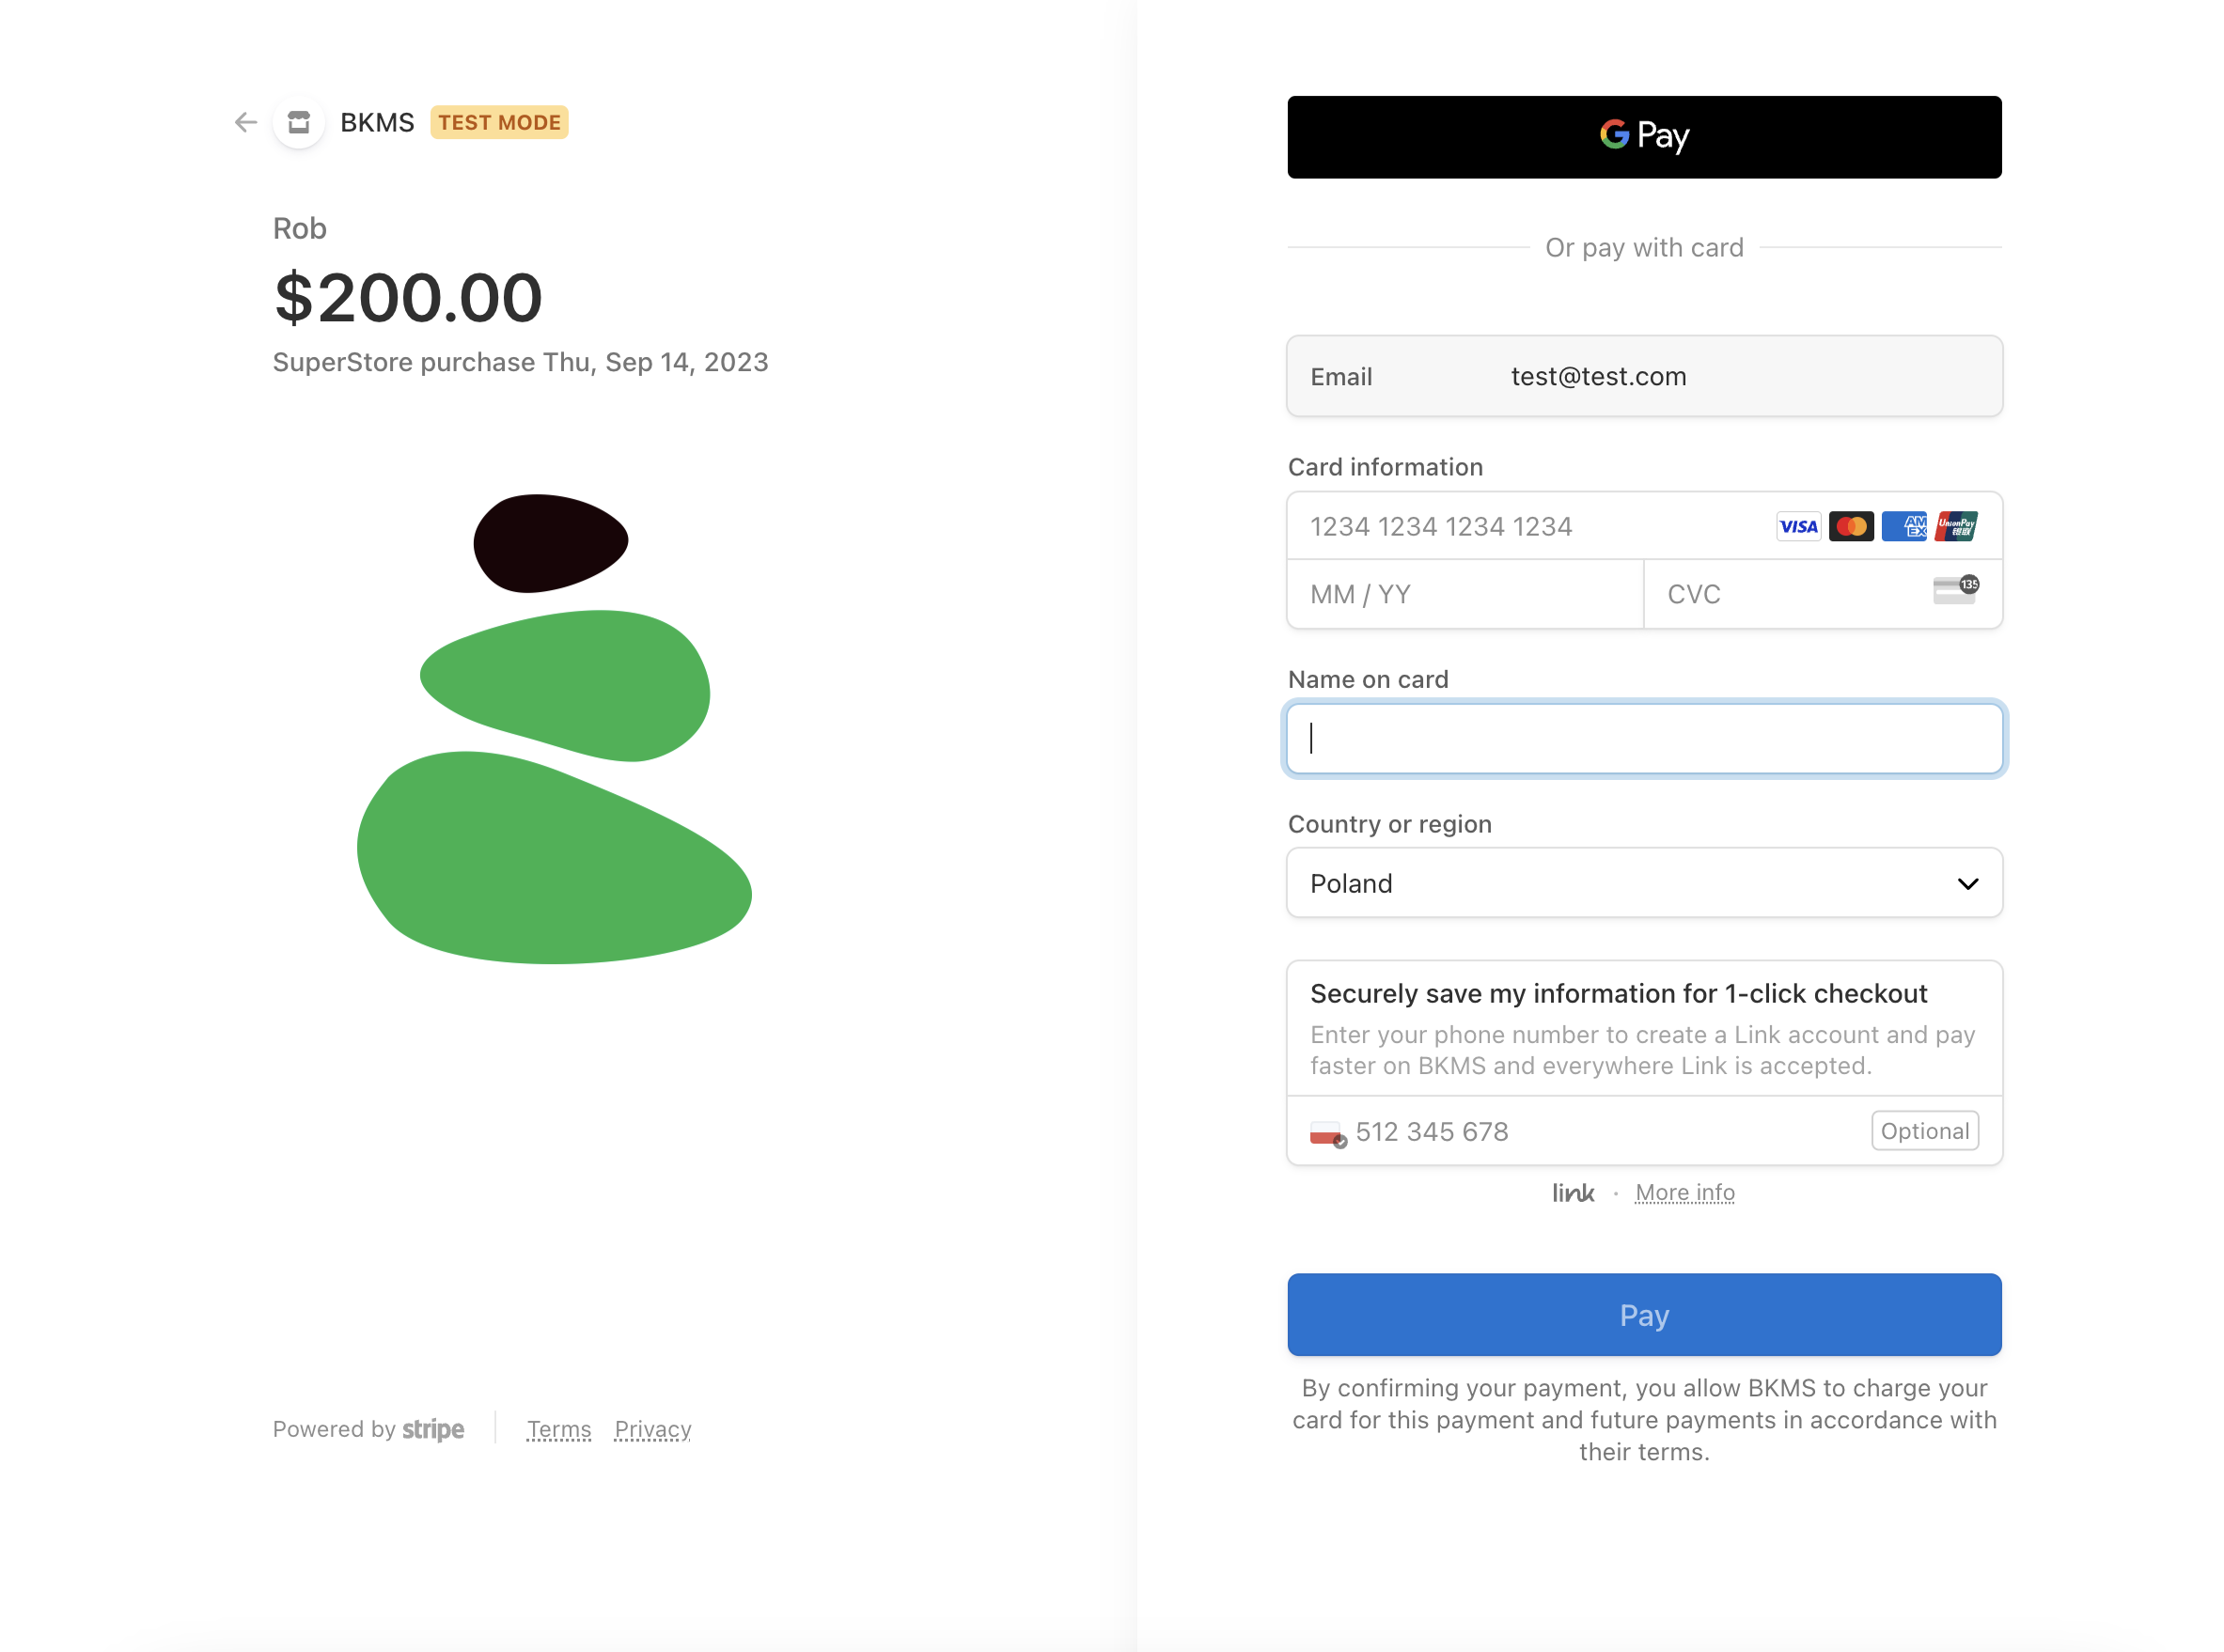Image resolution: width=2224 pixels, height=1652 pixels.
Task: Click the Poland flag phone country selector
Action: [x=1327, y=1133]
